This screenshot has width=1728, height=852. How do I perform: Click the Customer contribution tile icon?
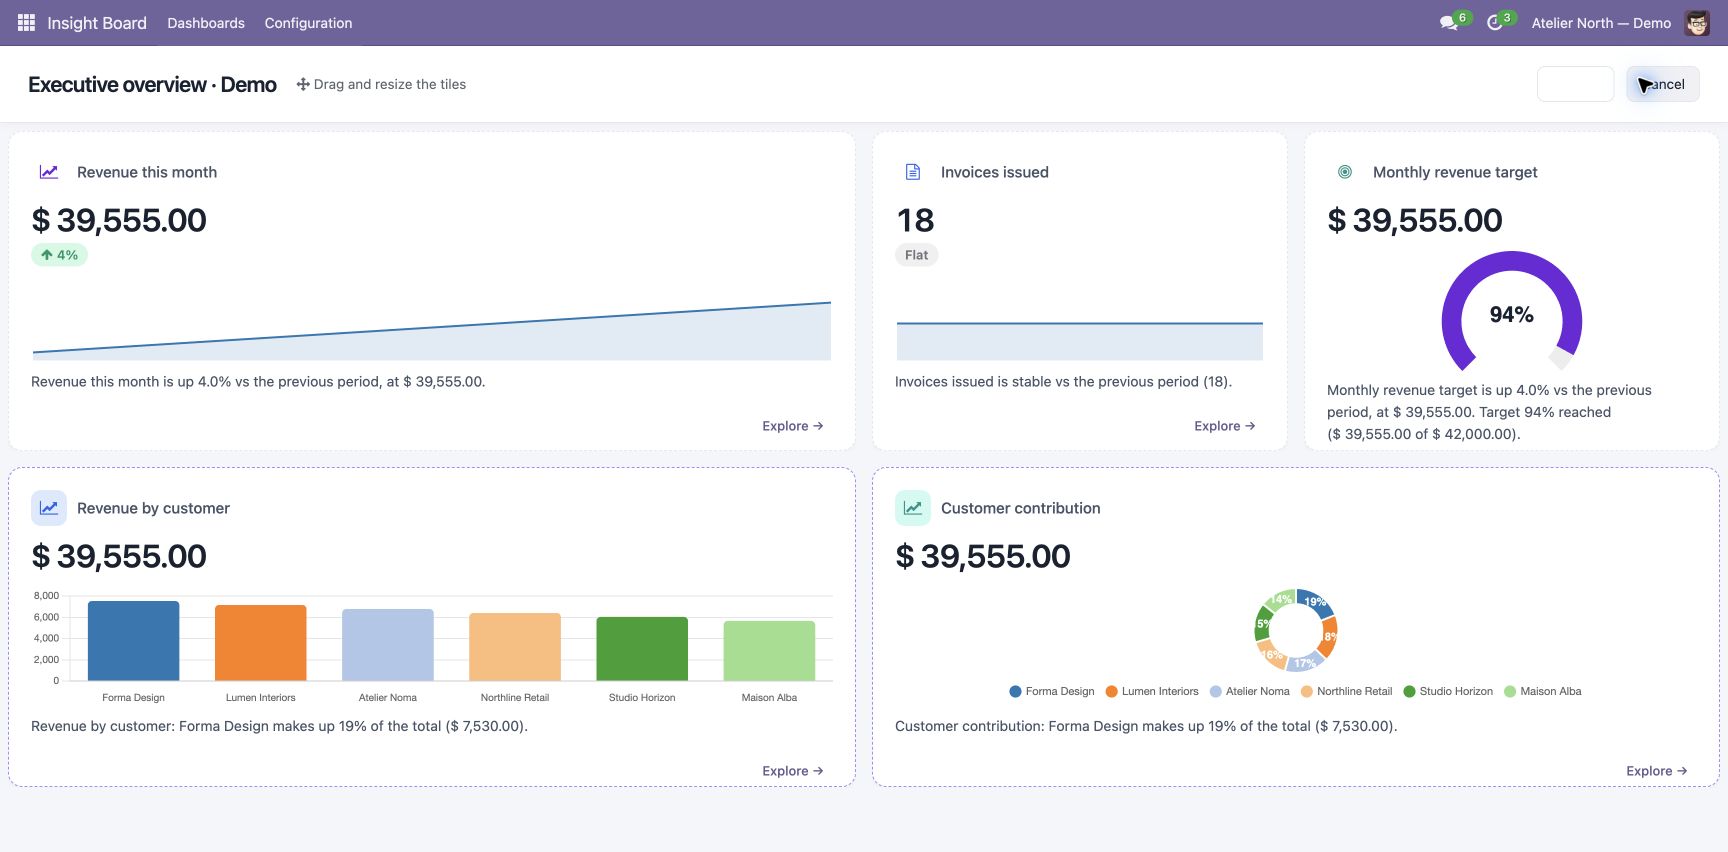click(x=913, y=508)
